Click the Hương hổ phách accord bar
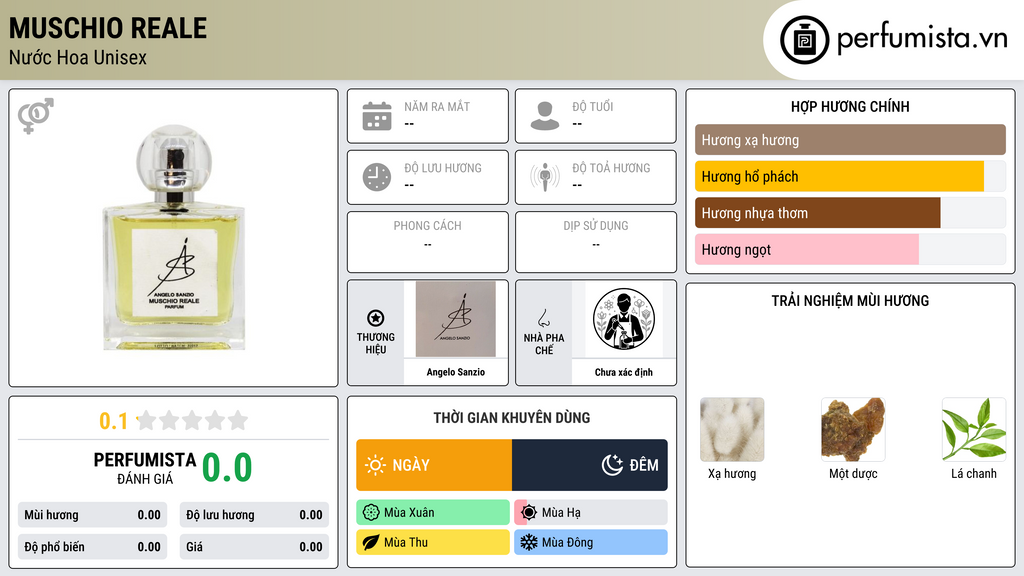The width and height of the screenshot is (1024, 576). coord(850,176)
